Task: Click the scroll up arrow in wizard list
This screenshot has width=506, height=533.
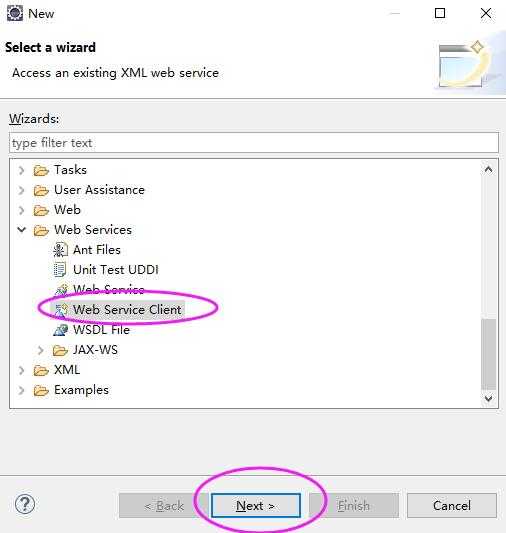Action: (489, 169)
